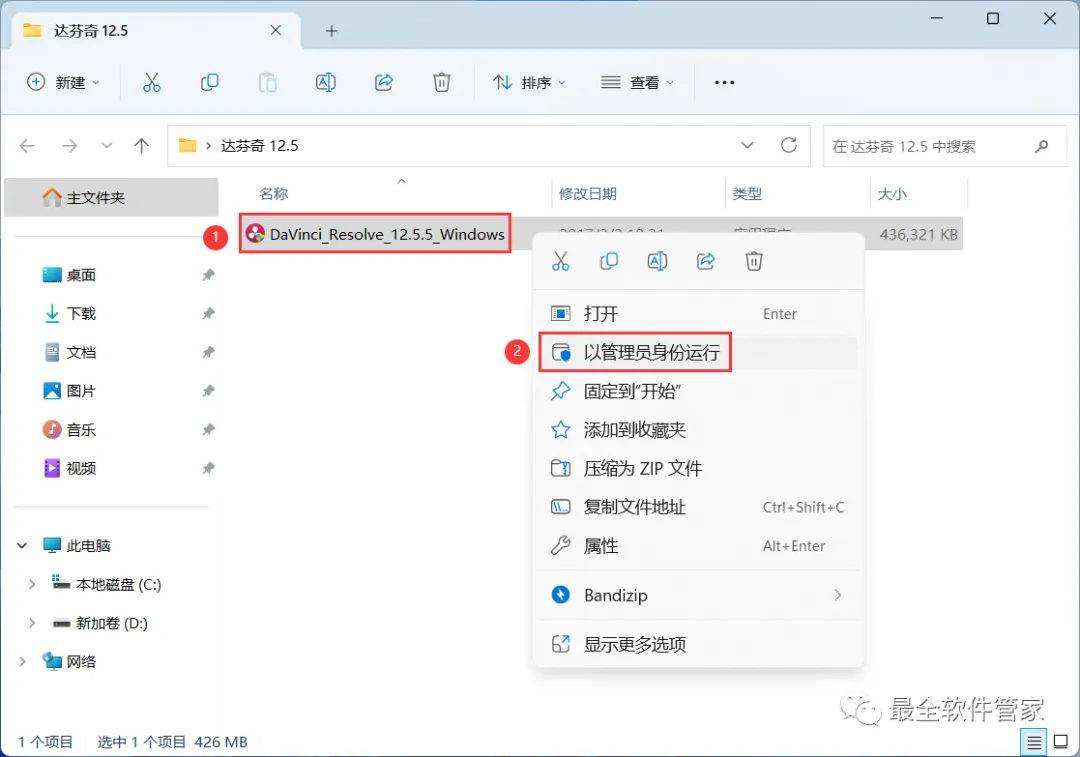Image resolution: width=1080 pixels, height=757 pixels.
Task: Expand the address bar history dropdown
Action: tap(747, 145)
